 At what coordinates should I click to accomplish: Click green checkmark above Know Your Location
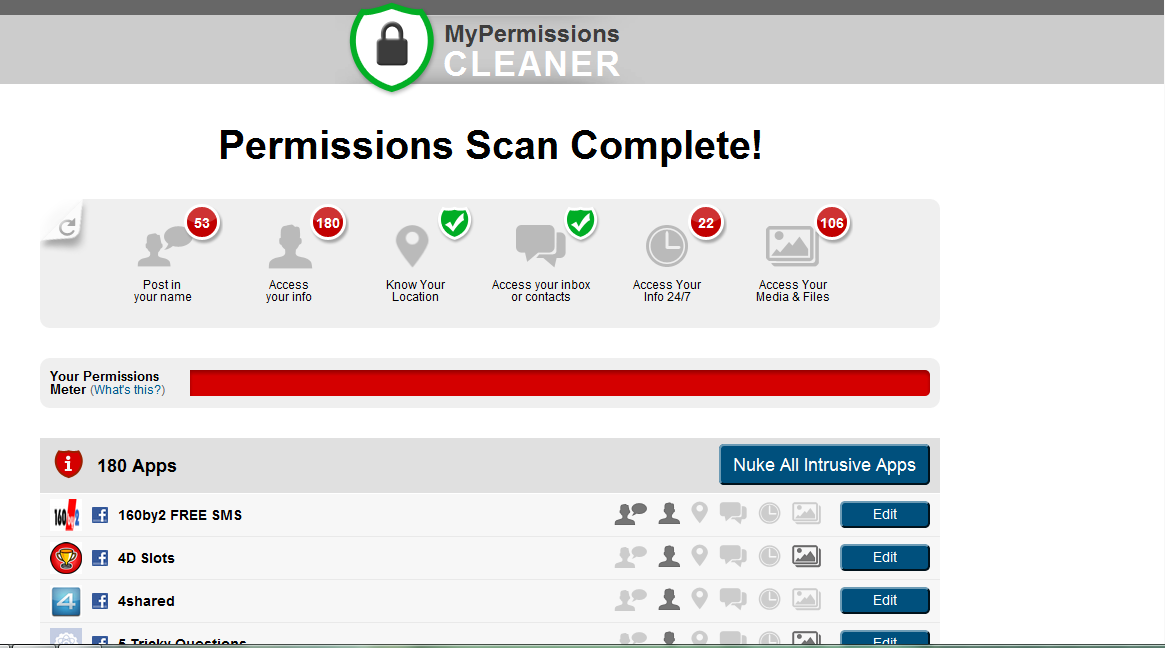coord(455,222)
